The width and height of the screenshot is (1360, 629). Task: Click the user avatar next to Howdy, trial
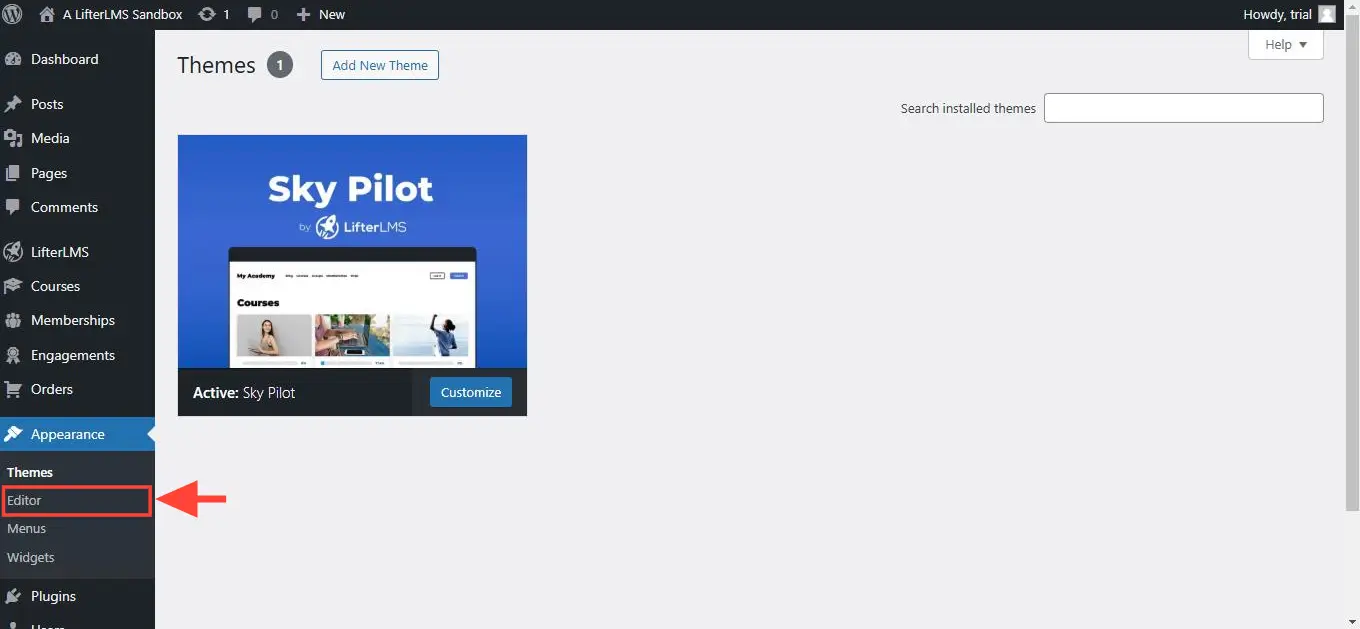tap(1326, 14)
